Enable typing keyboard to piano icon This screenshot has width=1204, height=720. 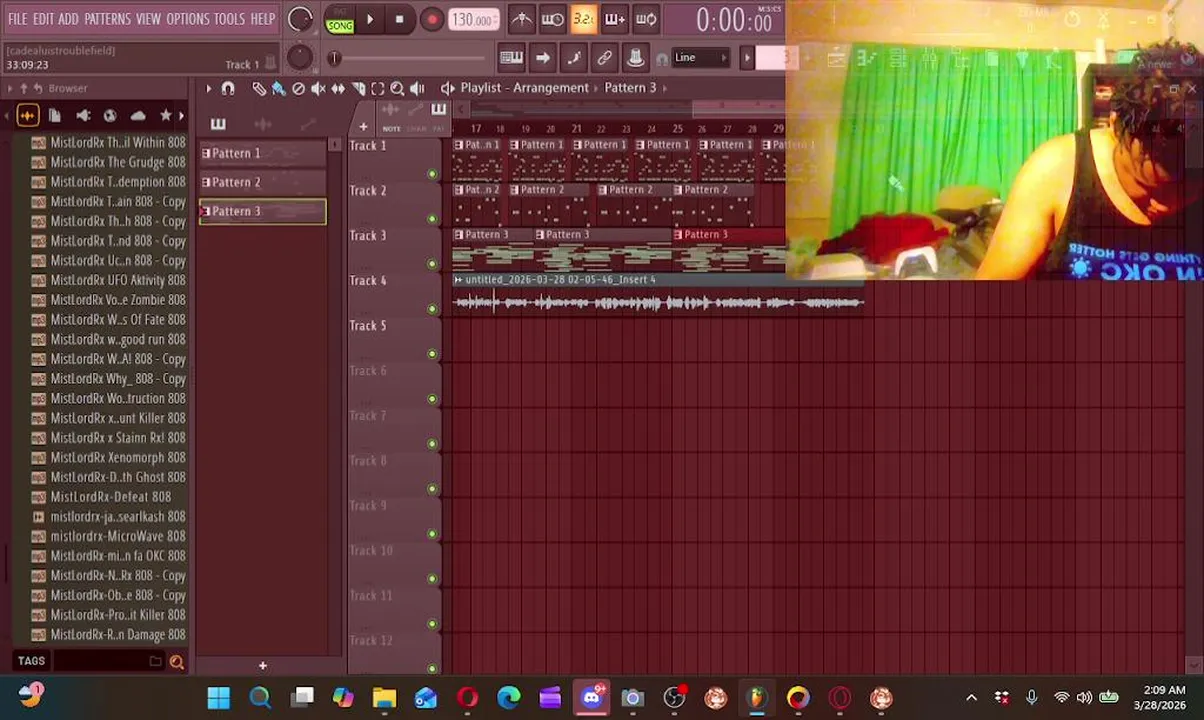511,58
